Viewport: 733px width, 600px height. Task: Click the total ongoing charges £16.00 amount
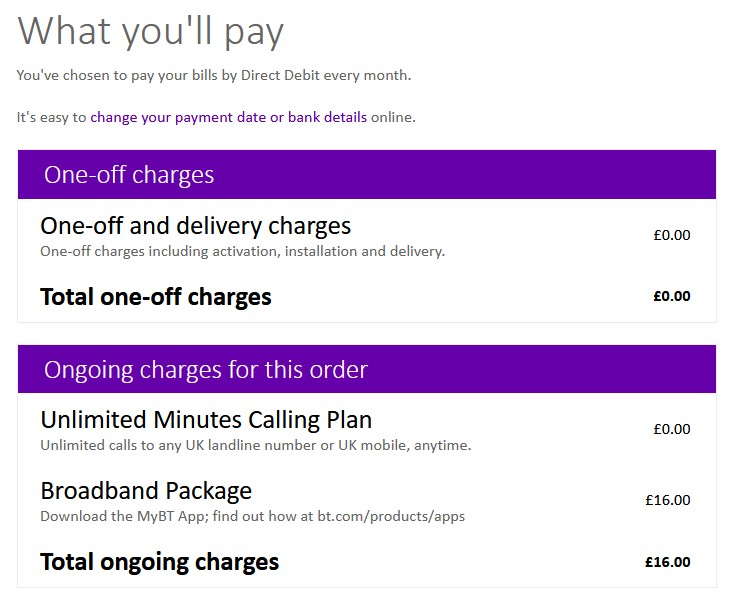(668, 562)
